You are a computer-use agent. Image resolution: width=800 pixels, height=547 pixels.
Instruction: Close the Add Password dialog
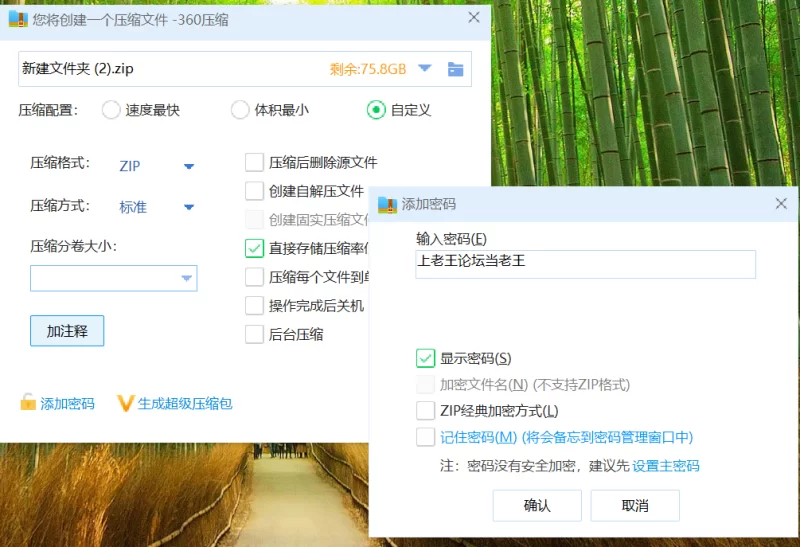pos(781,204)
